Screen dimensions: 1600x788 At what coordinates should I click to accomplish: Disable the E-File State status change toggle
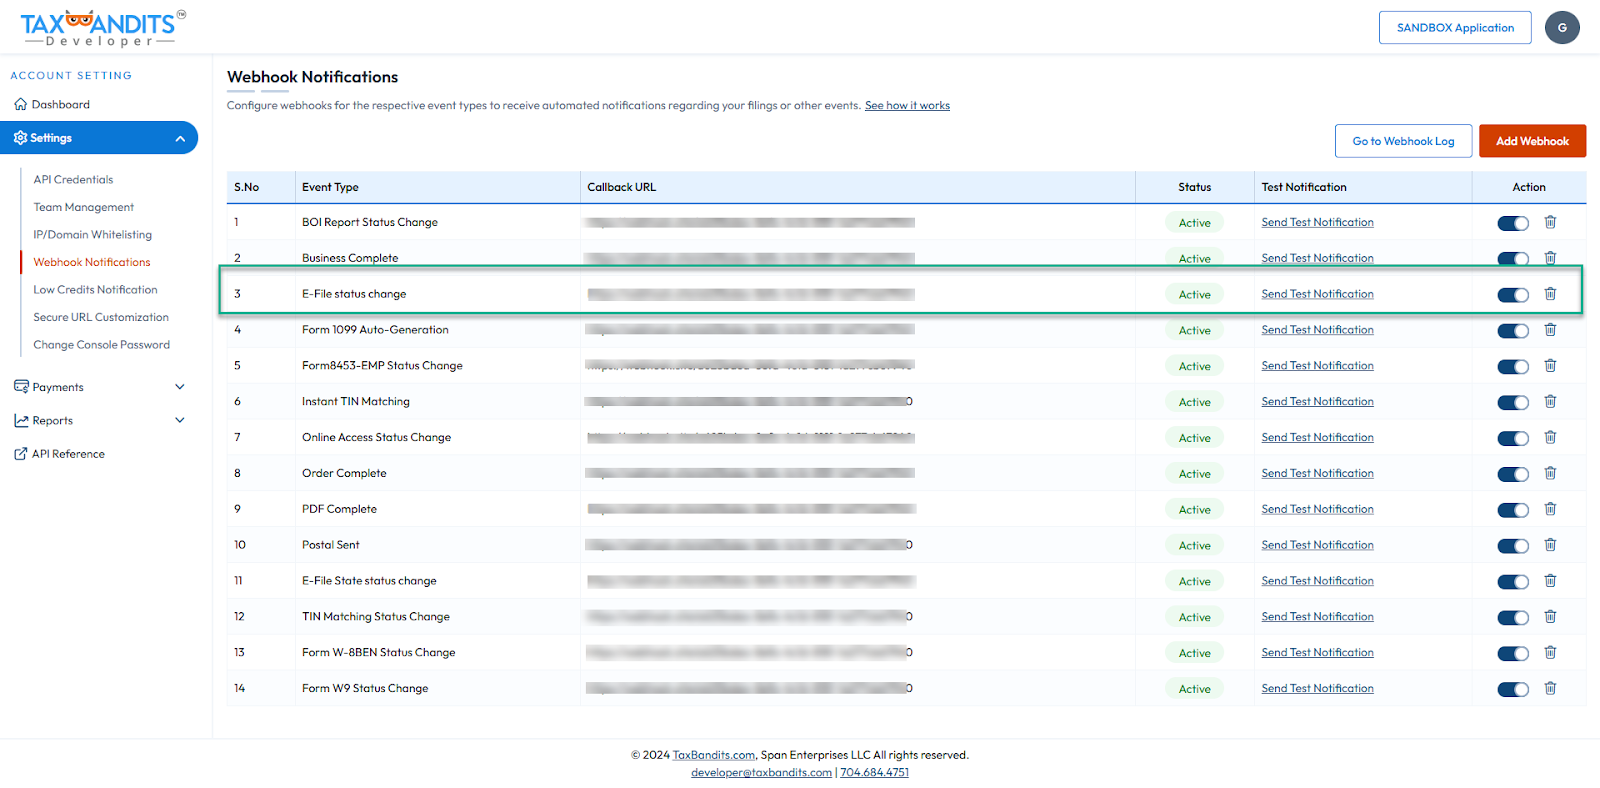click(1513, 582)
